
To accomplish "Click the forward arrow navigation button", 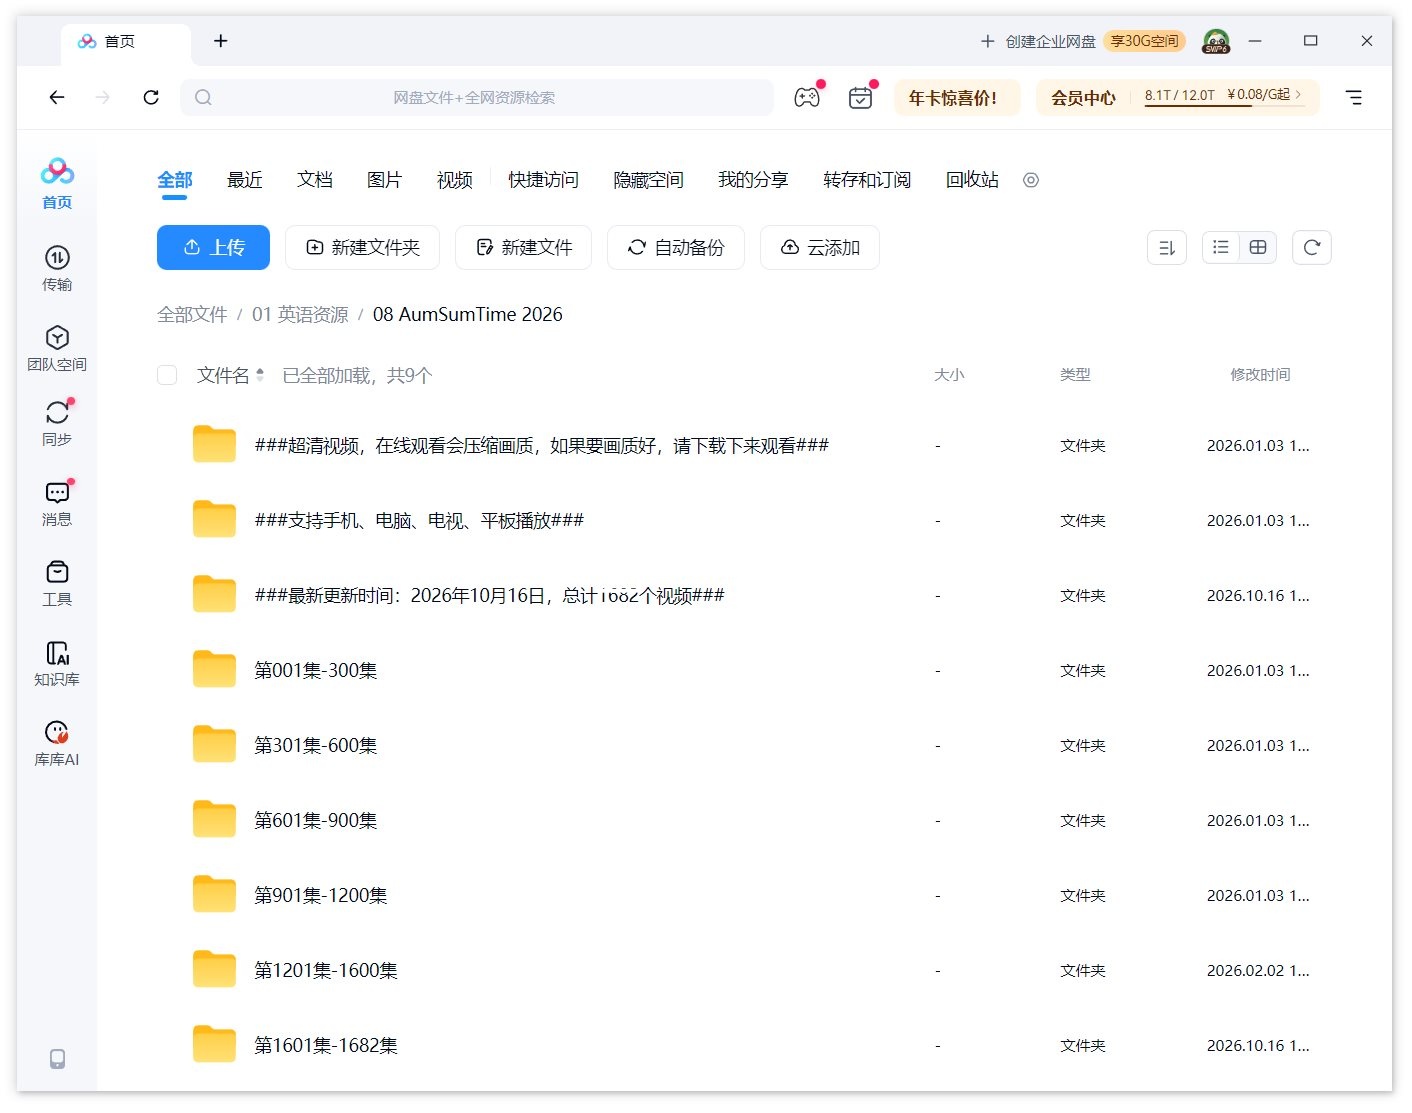I will [x=103, y=97].
